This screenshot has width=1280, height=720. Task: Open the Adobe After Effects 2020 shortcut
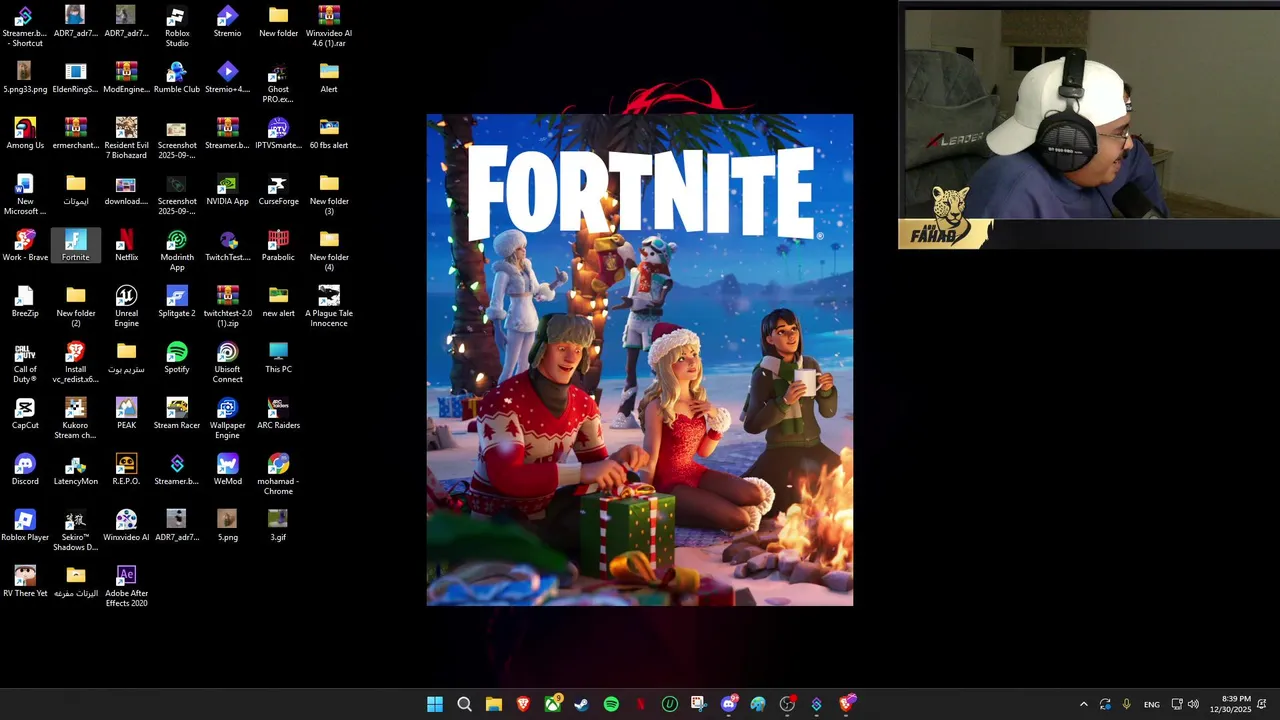[126, 586]
